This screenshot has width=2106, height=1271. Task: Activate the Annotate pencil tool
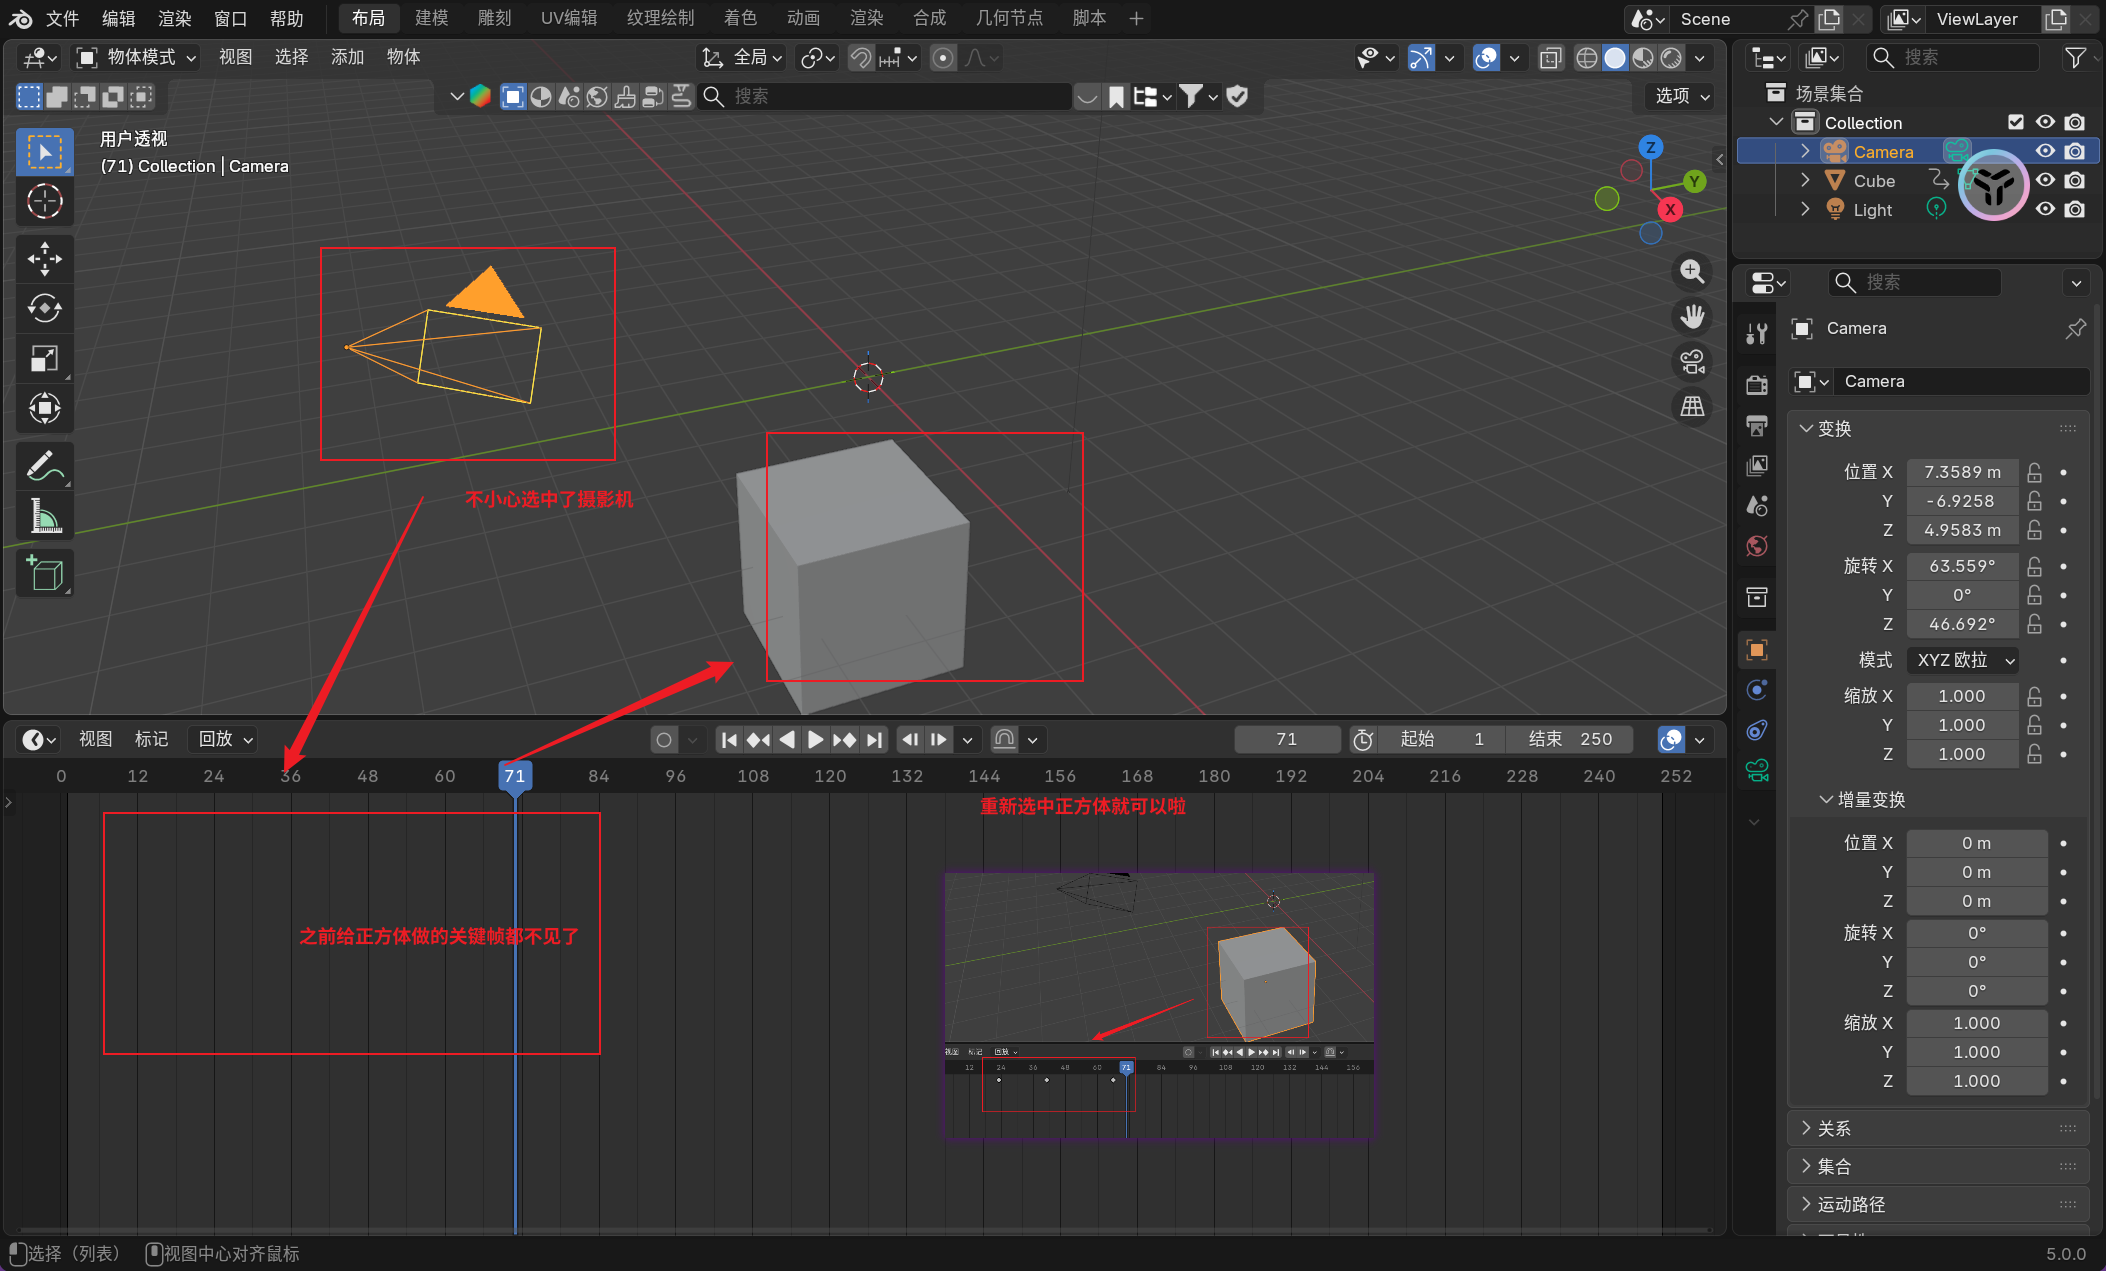(44, 466)
